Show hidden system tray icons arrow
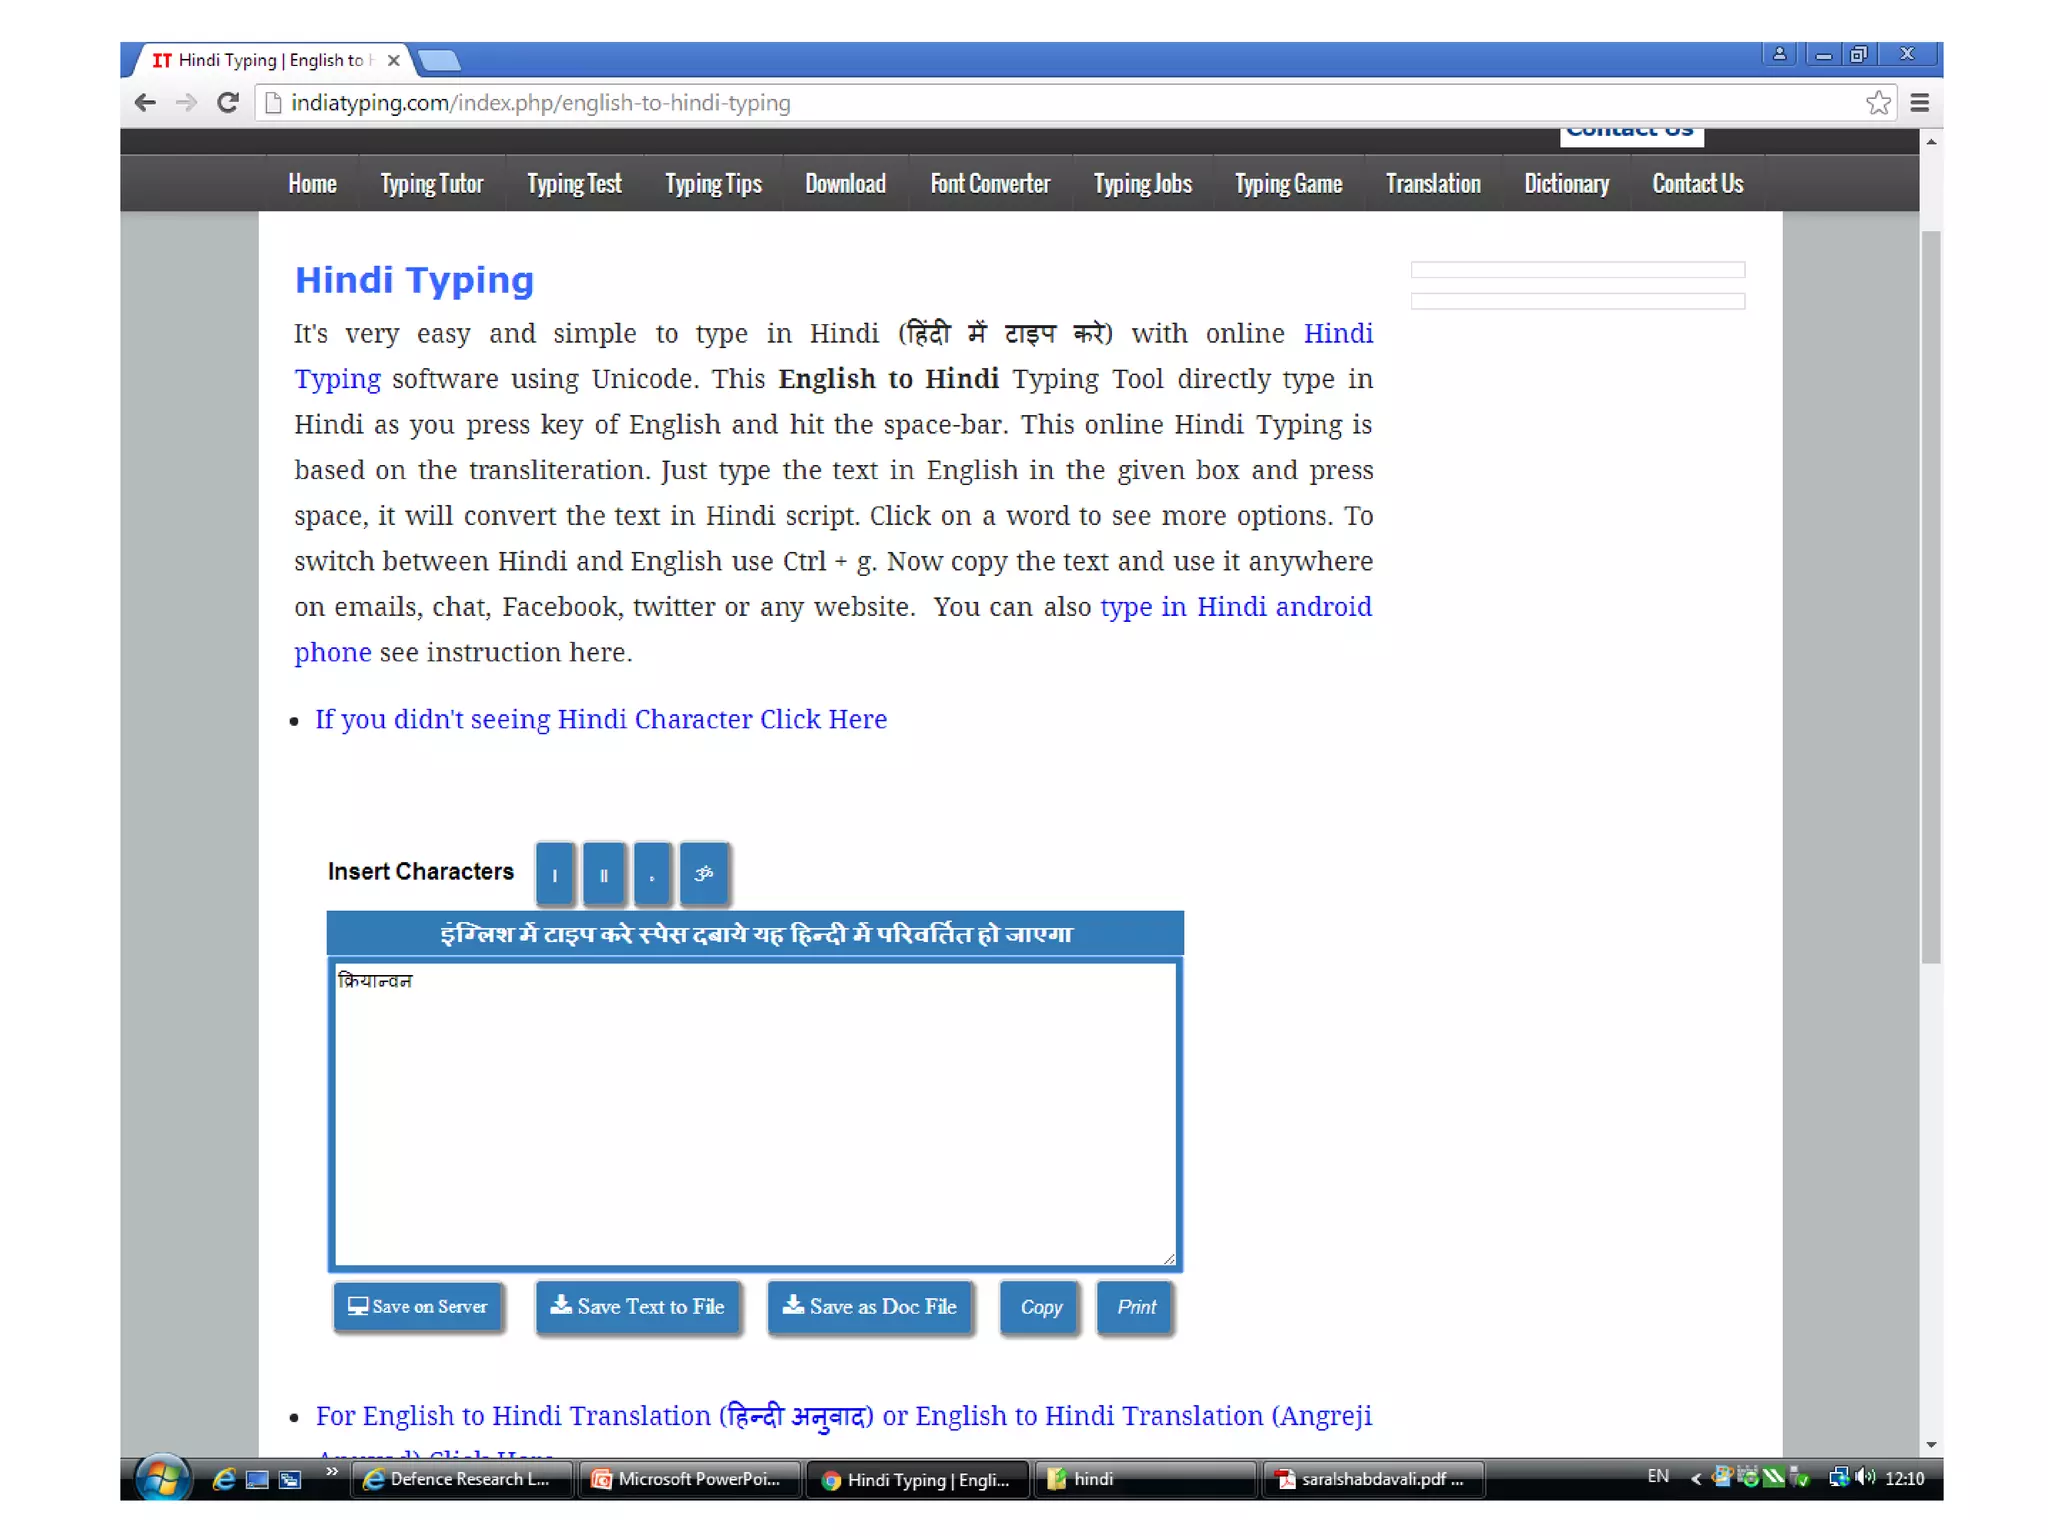This screenshot has height=1536, width=2048. 1695,1479
